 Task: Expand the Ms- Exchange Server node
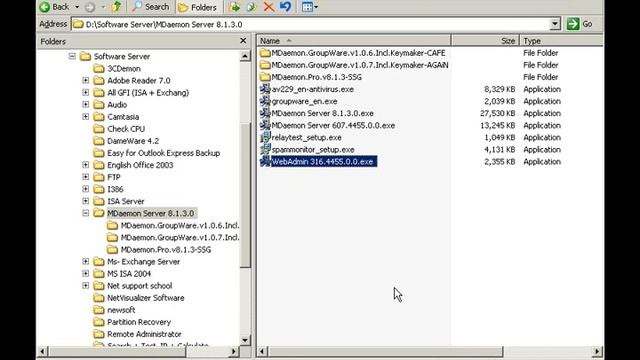(85, 262)
